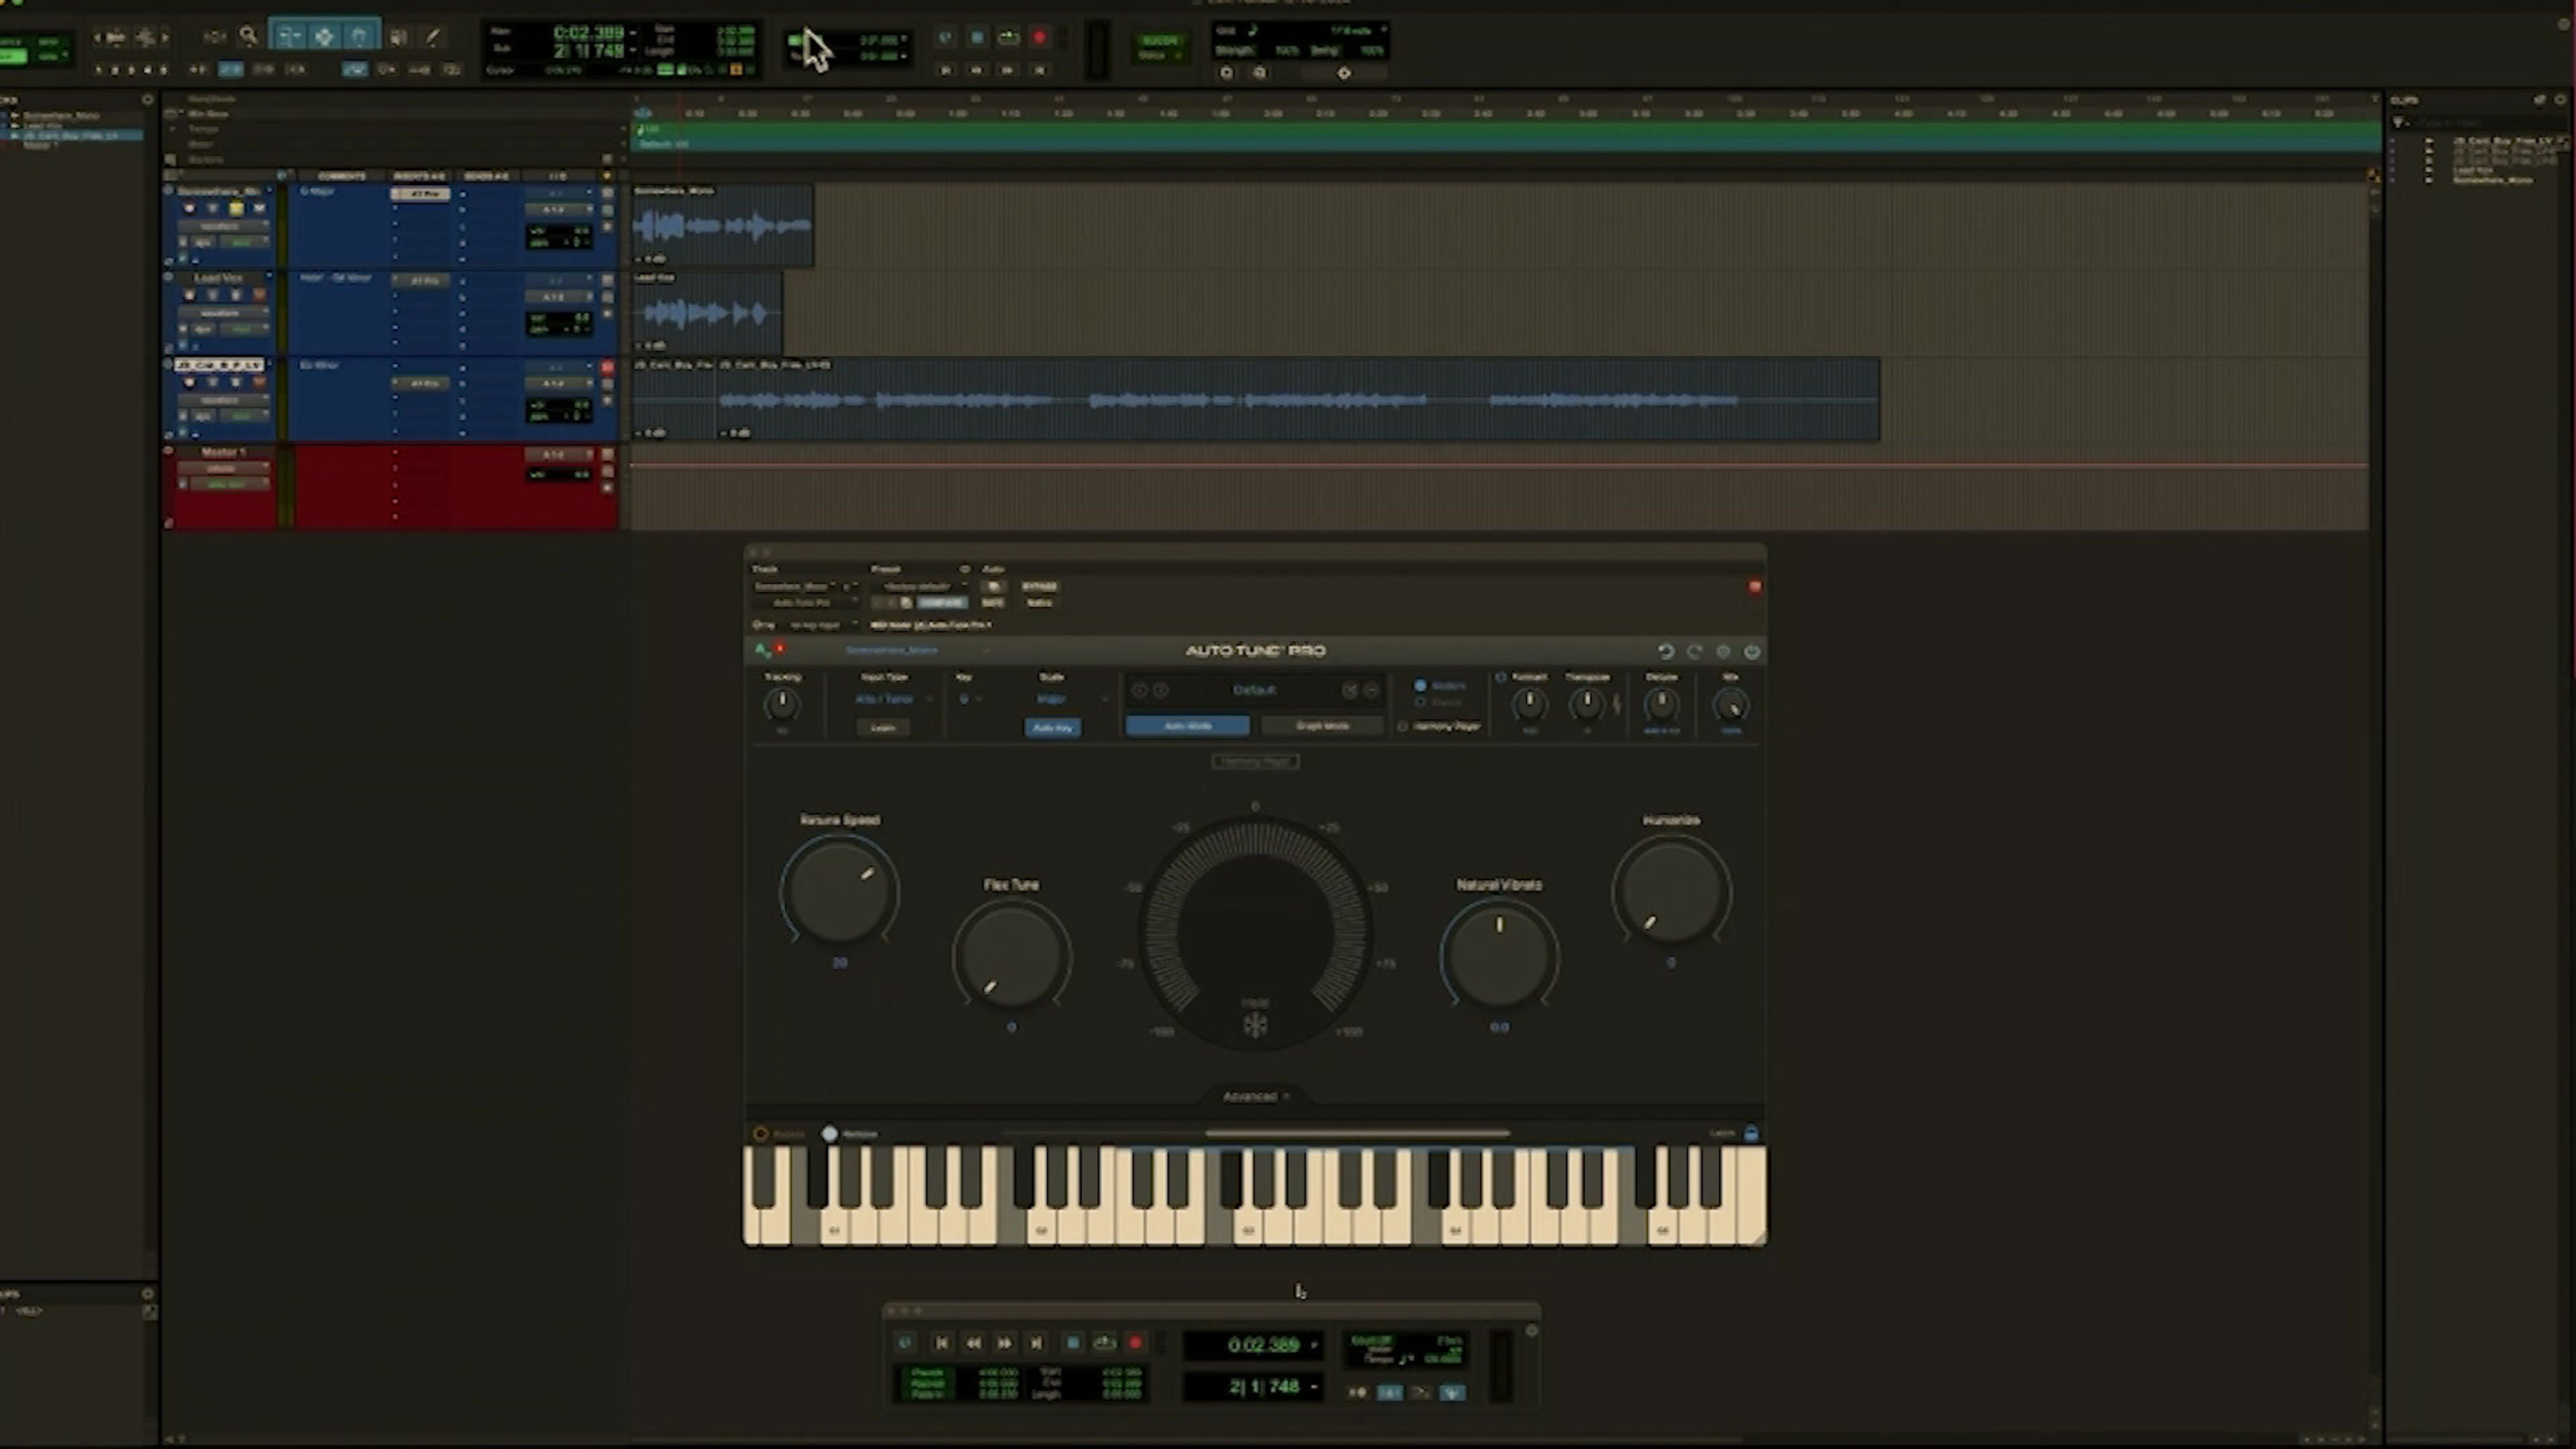Click the SAFE button in plugin header

coord(992,603)
